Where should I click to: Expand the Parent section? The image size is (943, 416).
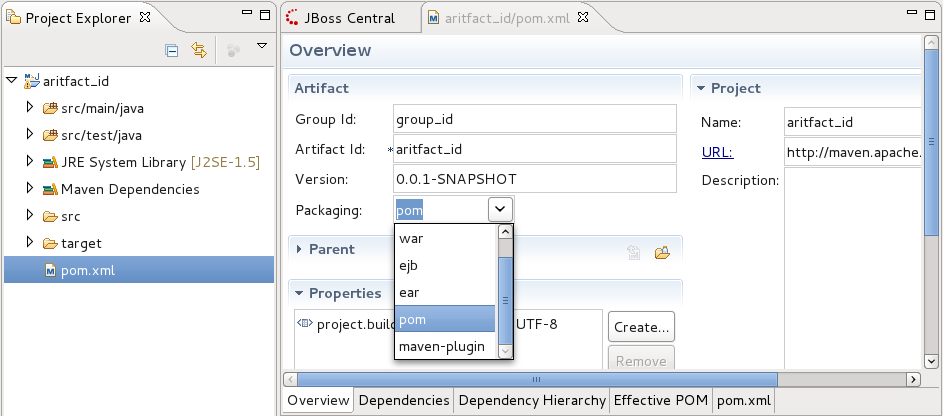(x=299, y=249)
